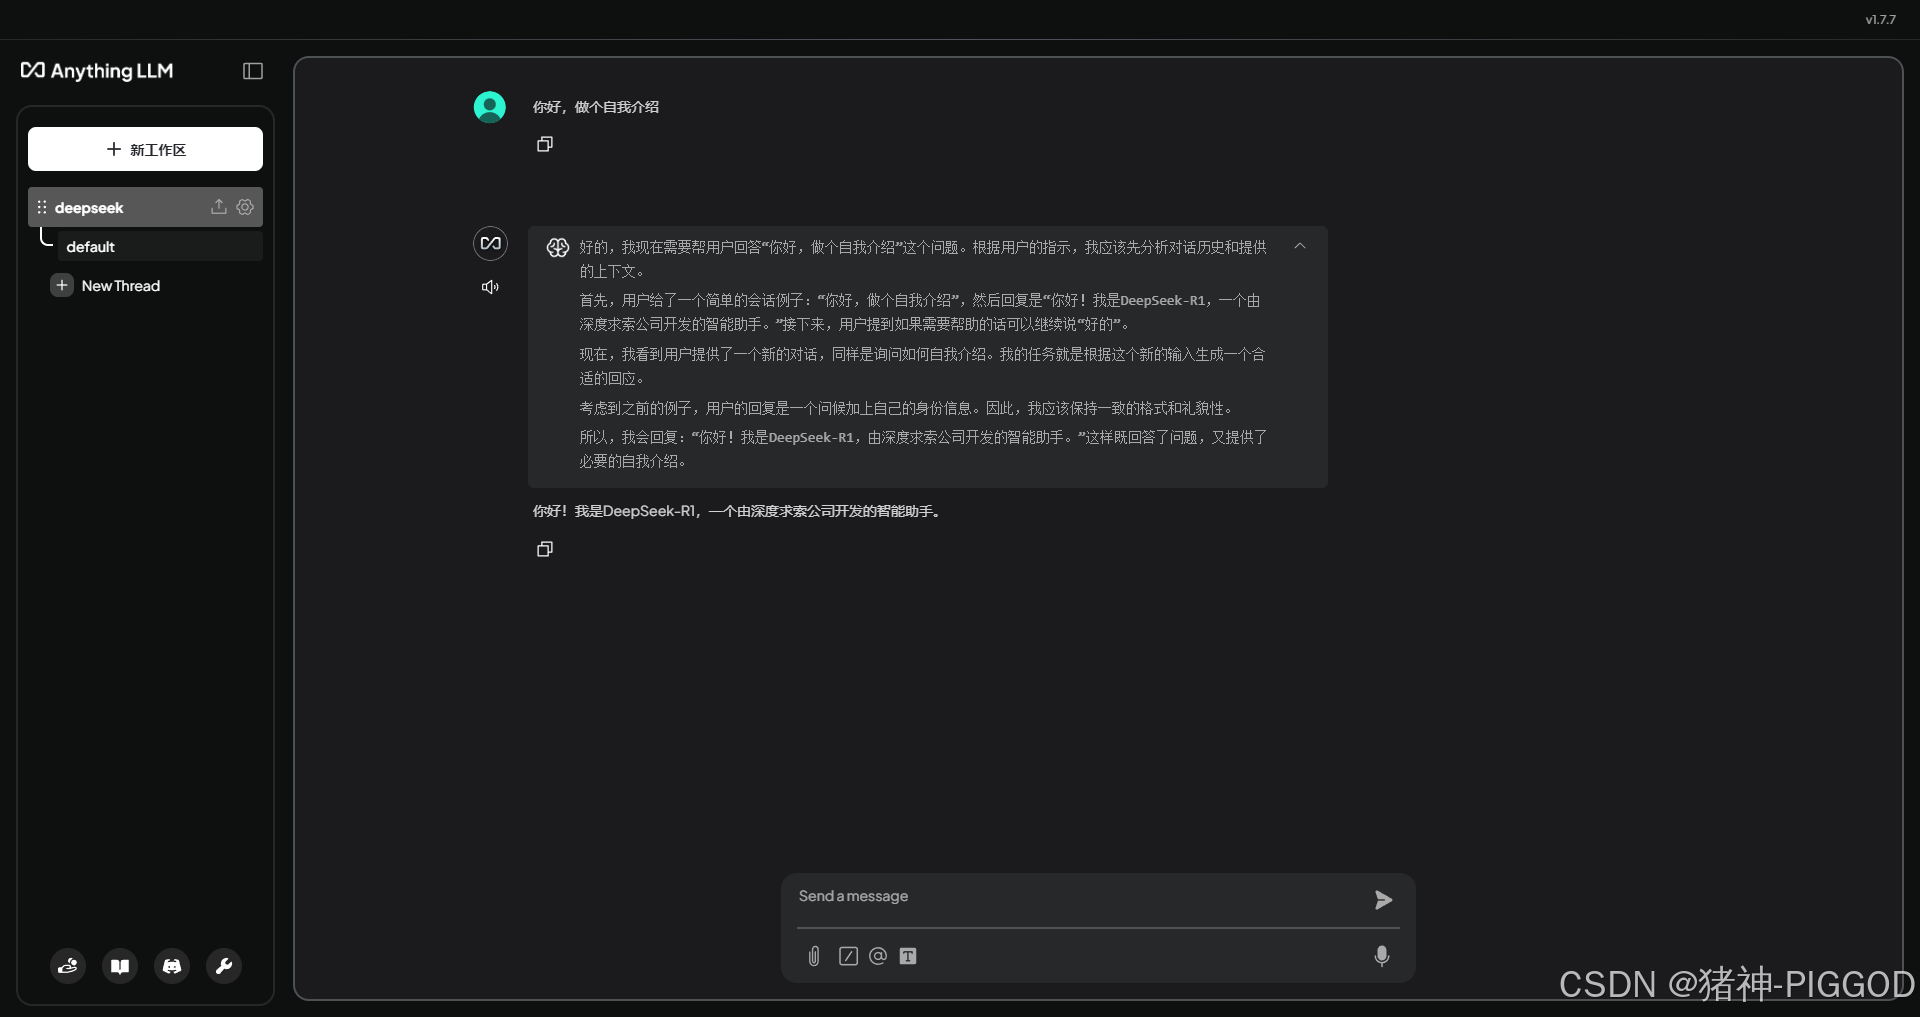Select the drag handle of deepseek workspace
The image size is (1920, 1017).
pos(42,207)
